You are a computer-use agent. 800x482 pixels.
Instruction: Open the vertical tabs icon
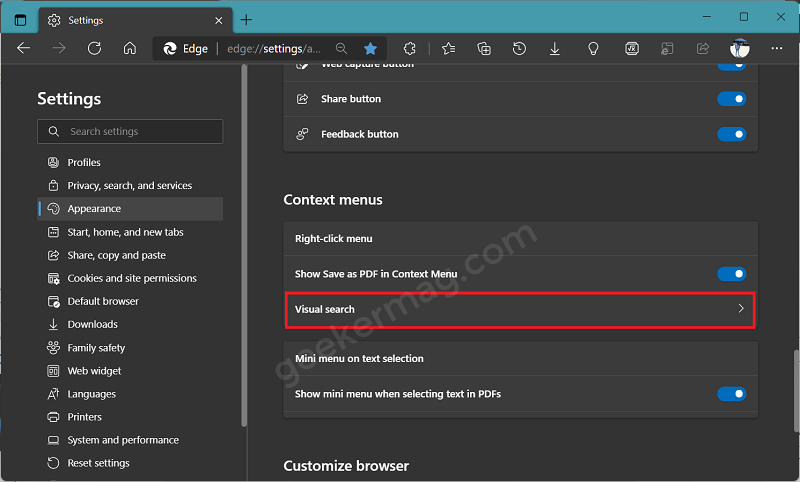(x=20, y=20)
